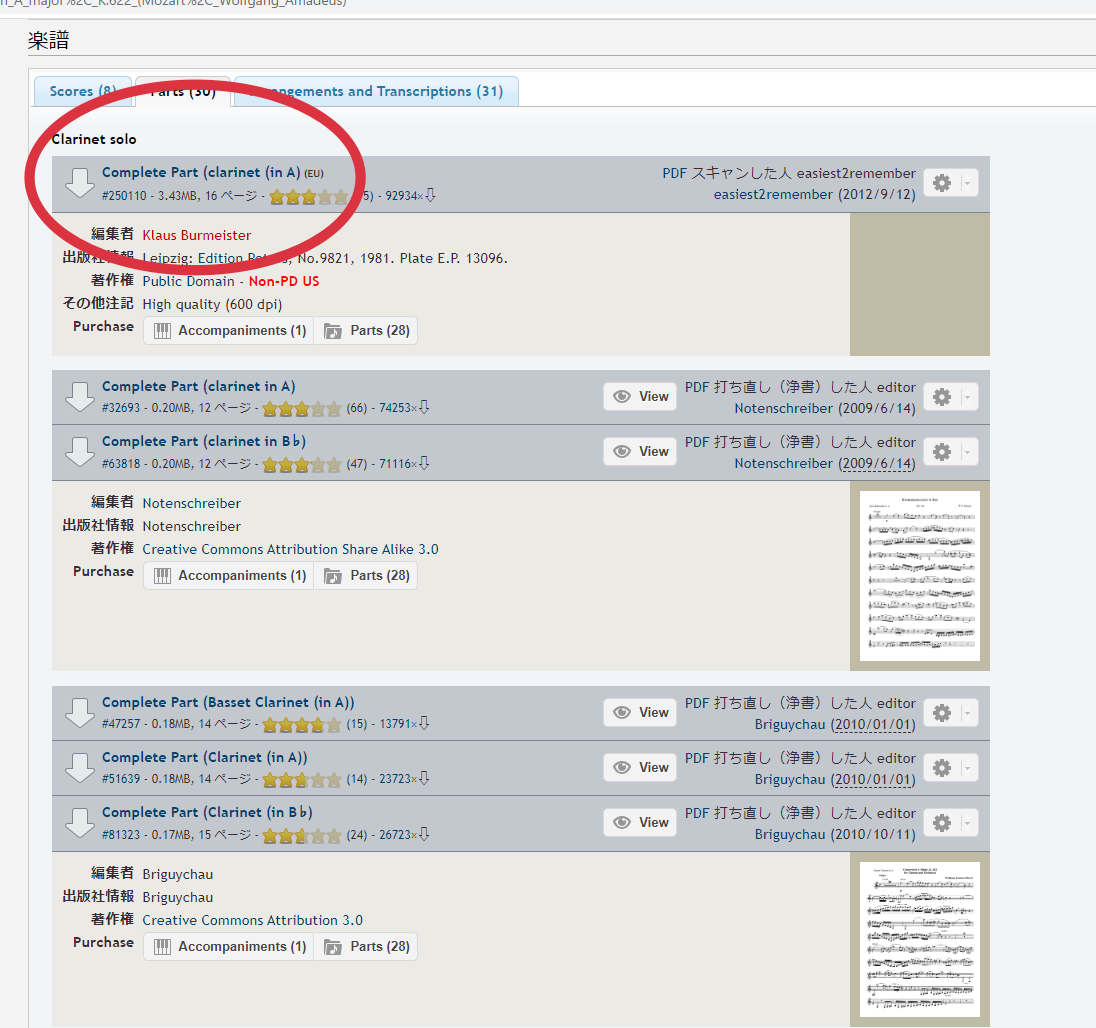This screenshot has height=1028, width=1096.
Task: Open Creative Commons Attribution Share Alike 3.0 link
Action: point(290,549)
